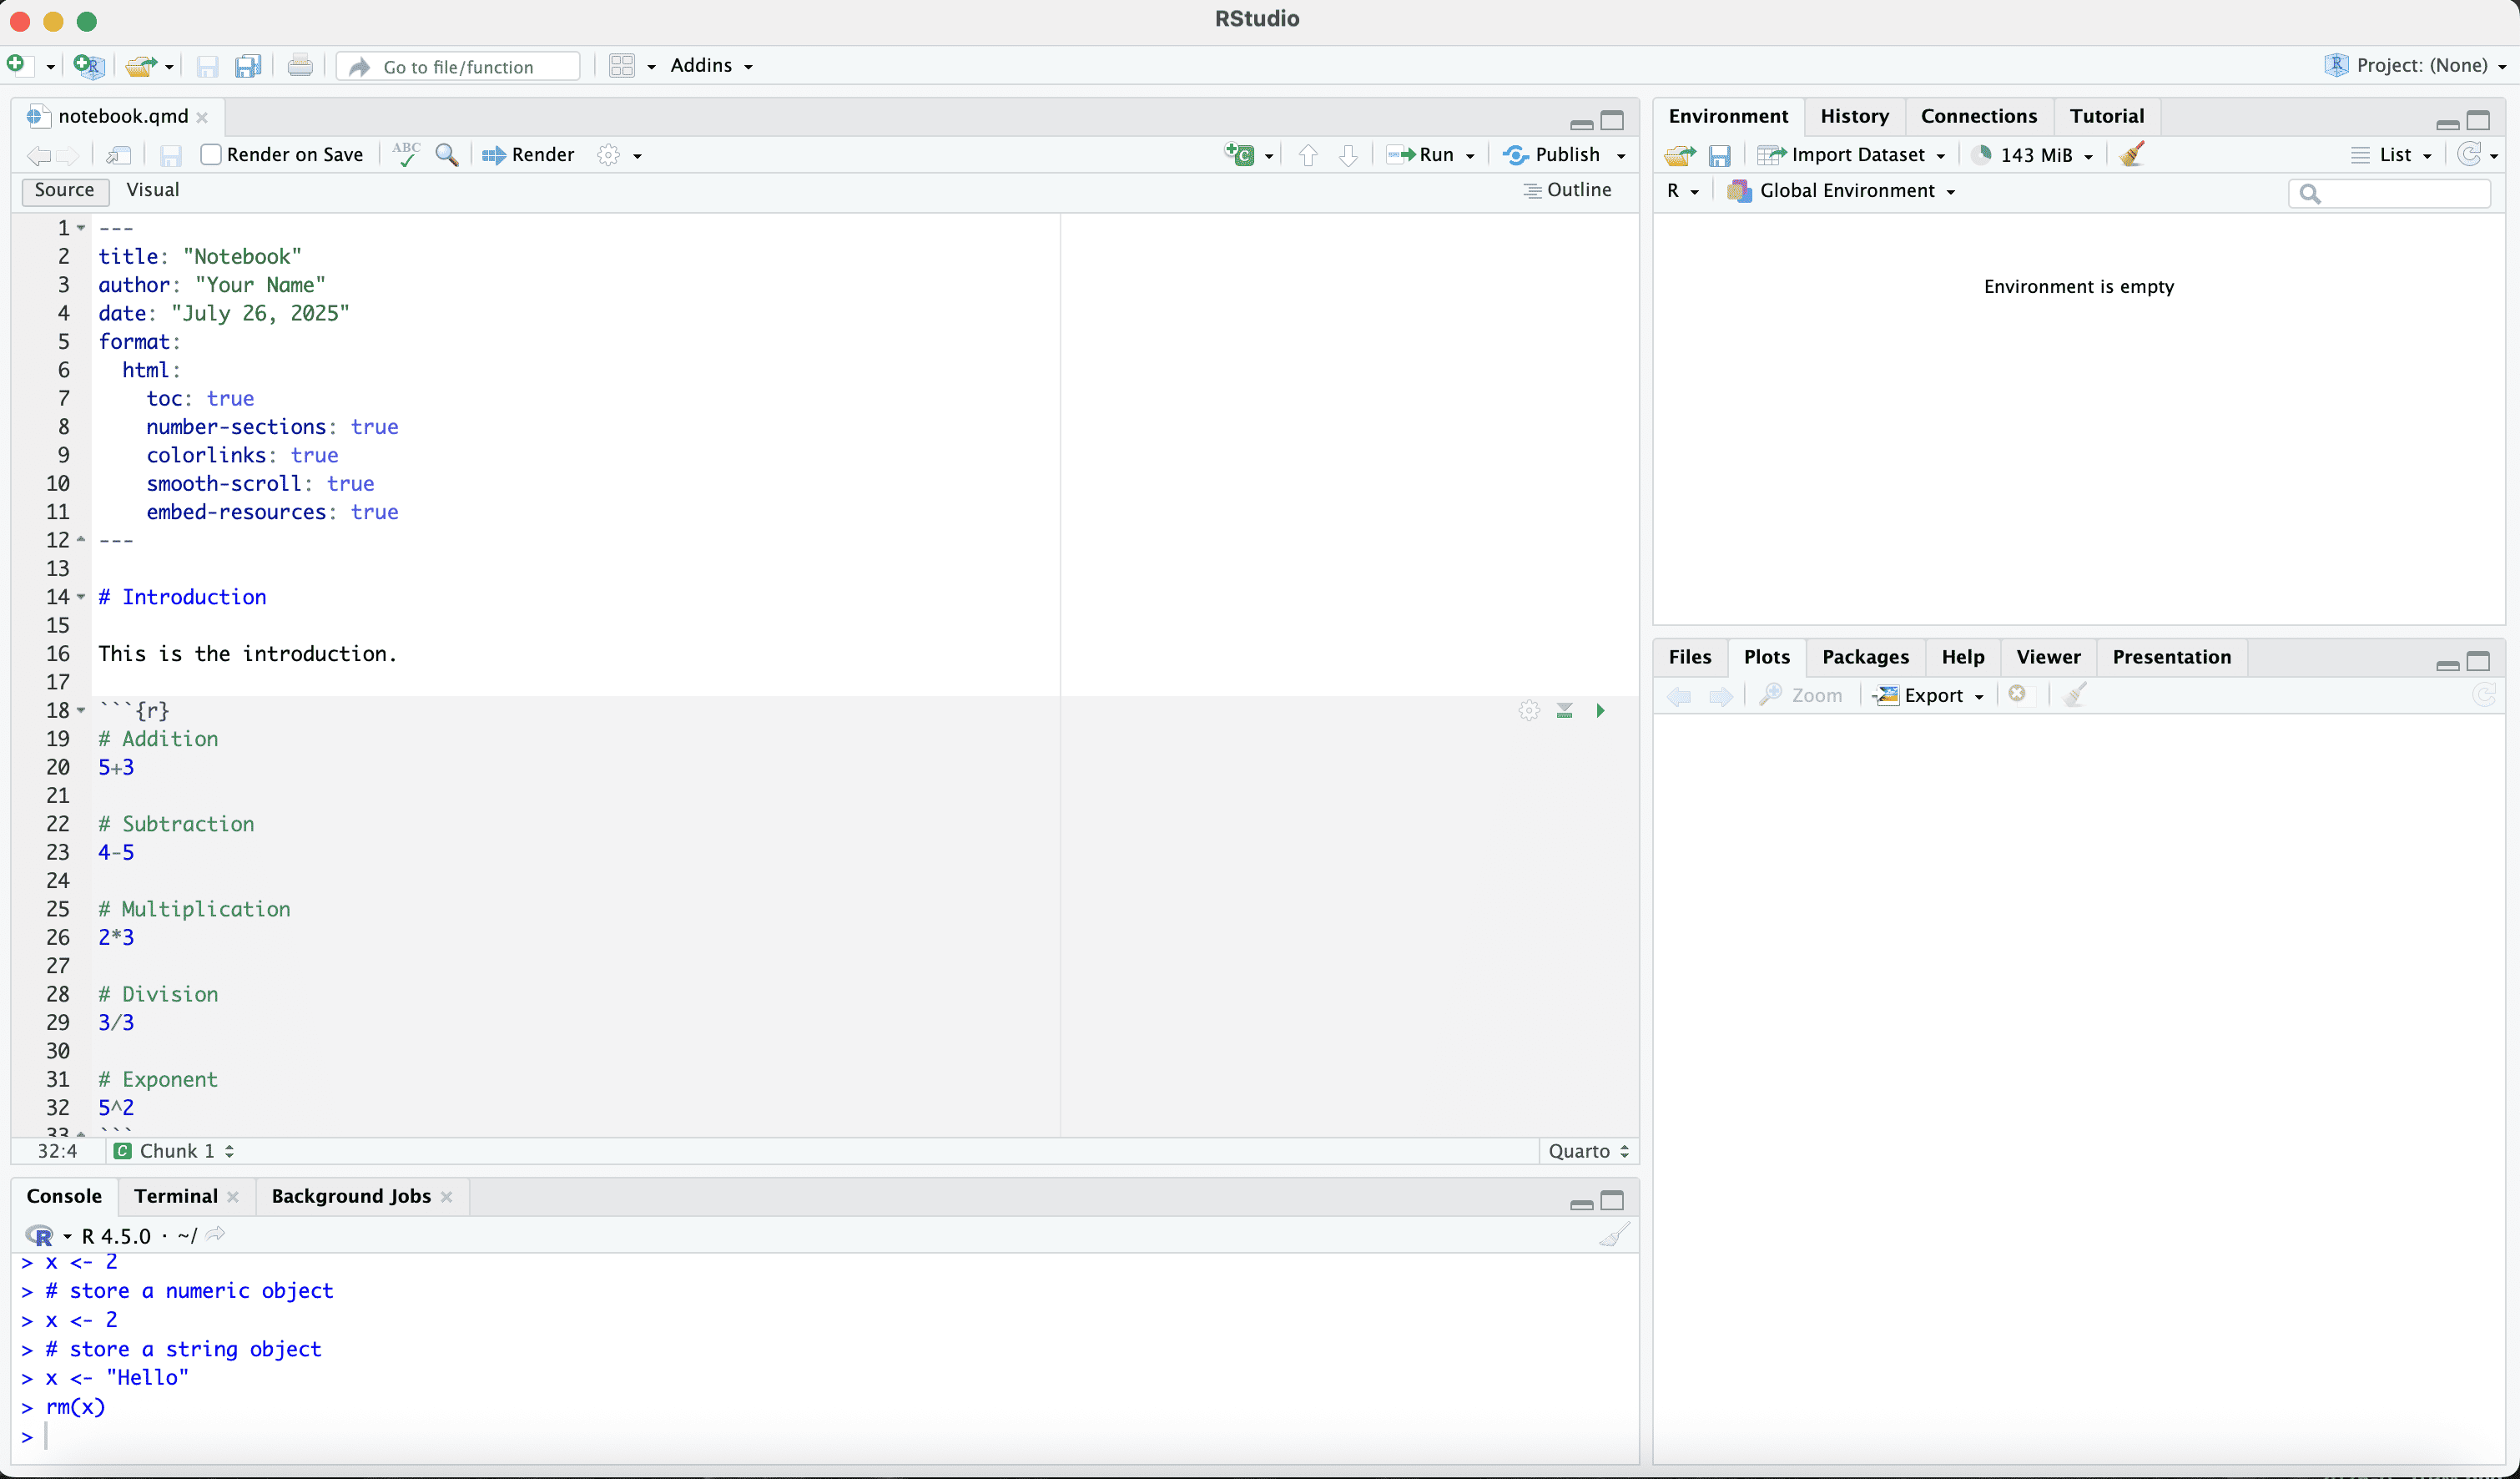Collapse the Introduction section fold arrow
The image size is (2520, 1479).
[81, 597]
